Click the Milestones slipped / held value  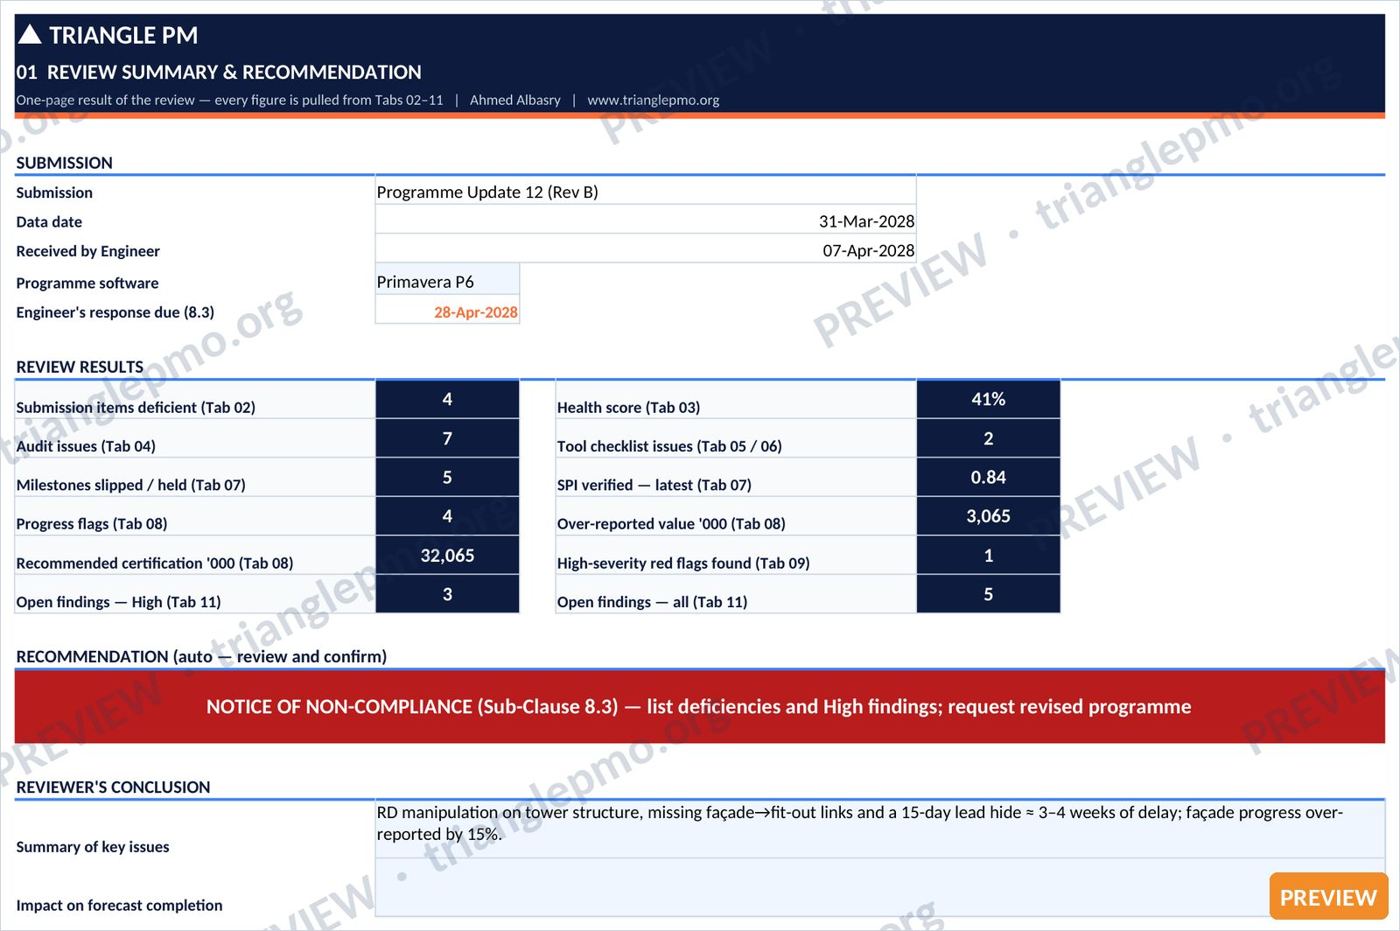pyautogui.click(x=447, y=477)
